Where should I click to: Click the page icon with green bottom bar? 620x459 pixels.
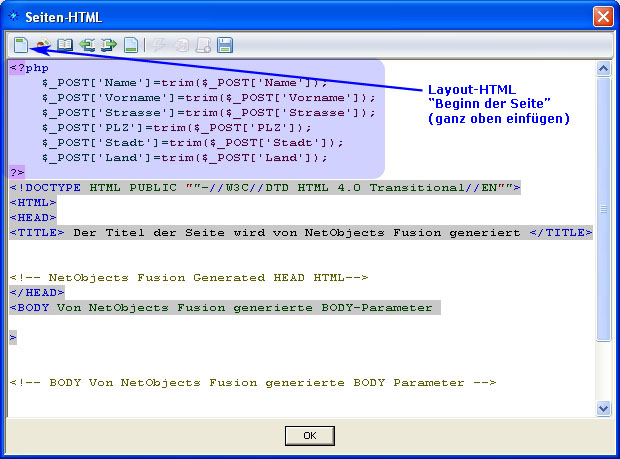tap(130, 45)
